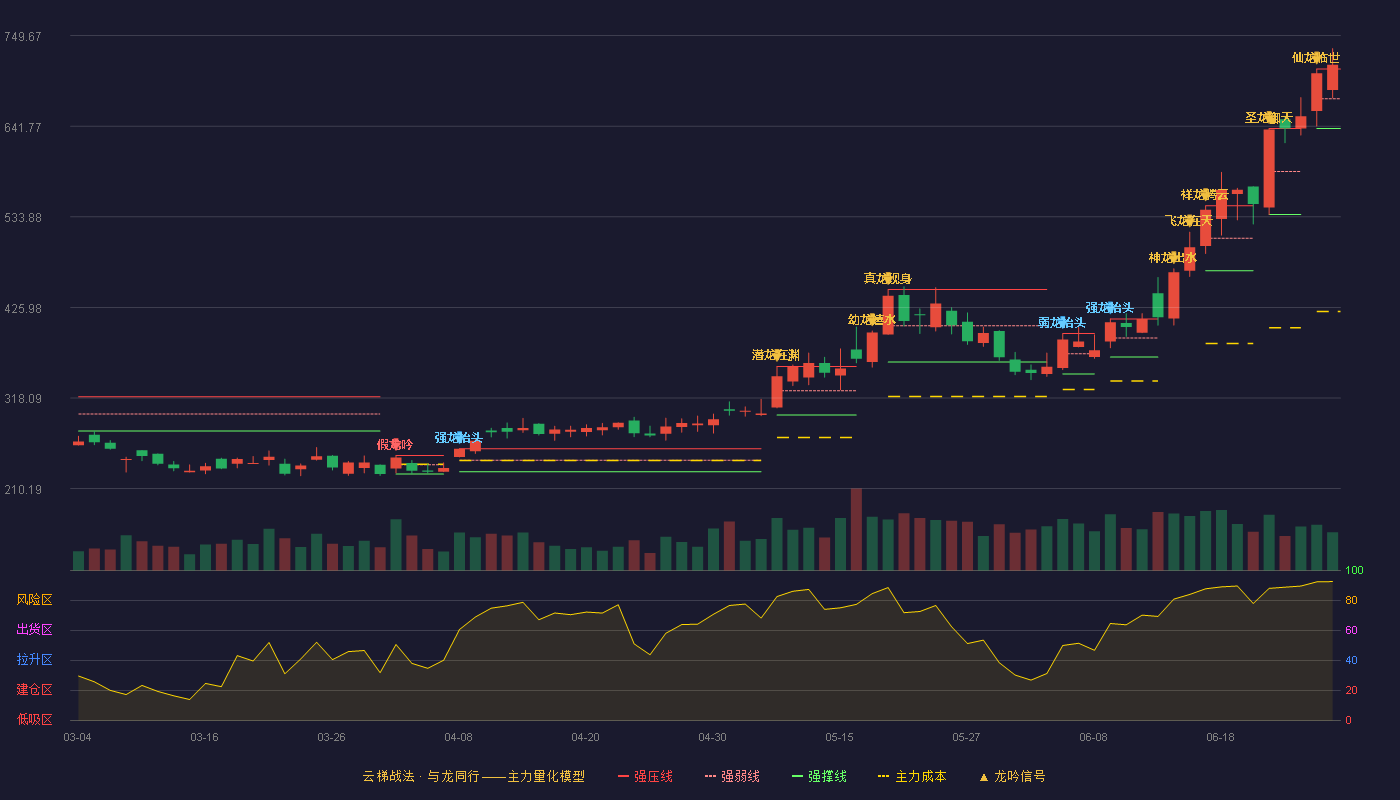This screenshot has height=800, width=1400.
Task: Click the blue 40 indicator scale label
Action: pyautogui.click(x=1351, y=660)
